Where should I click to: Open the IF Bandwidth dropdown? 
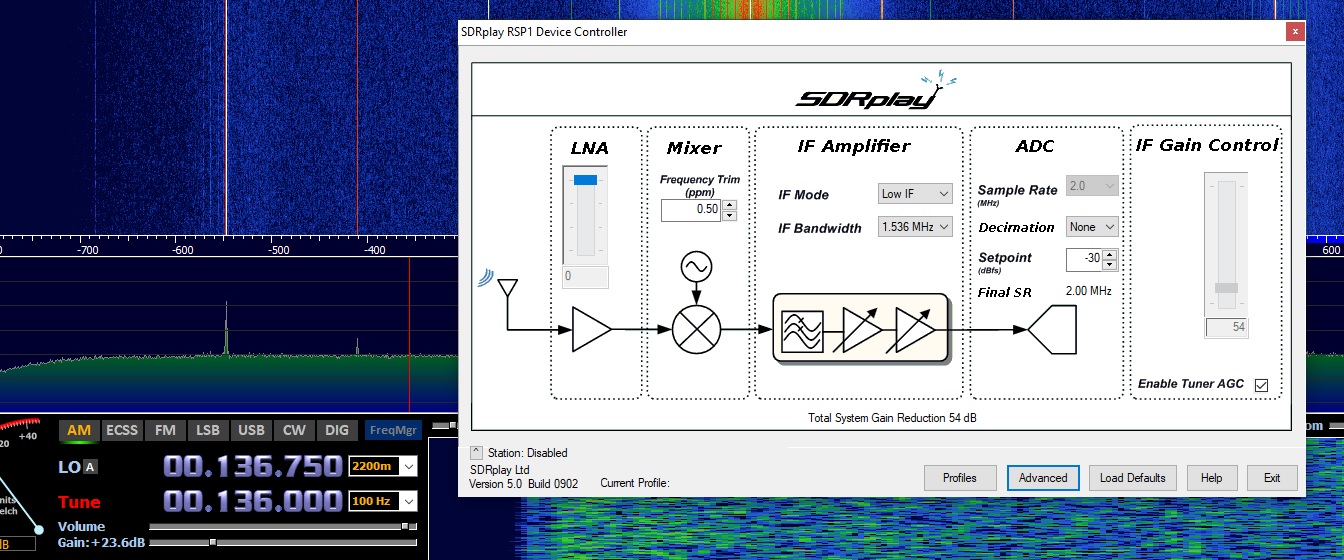coord(915,227)
